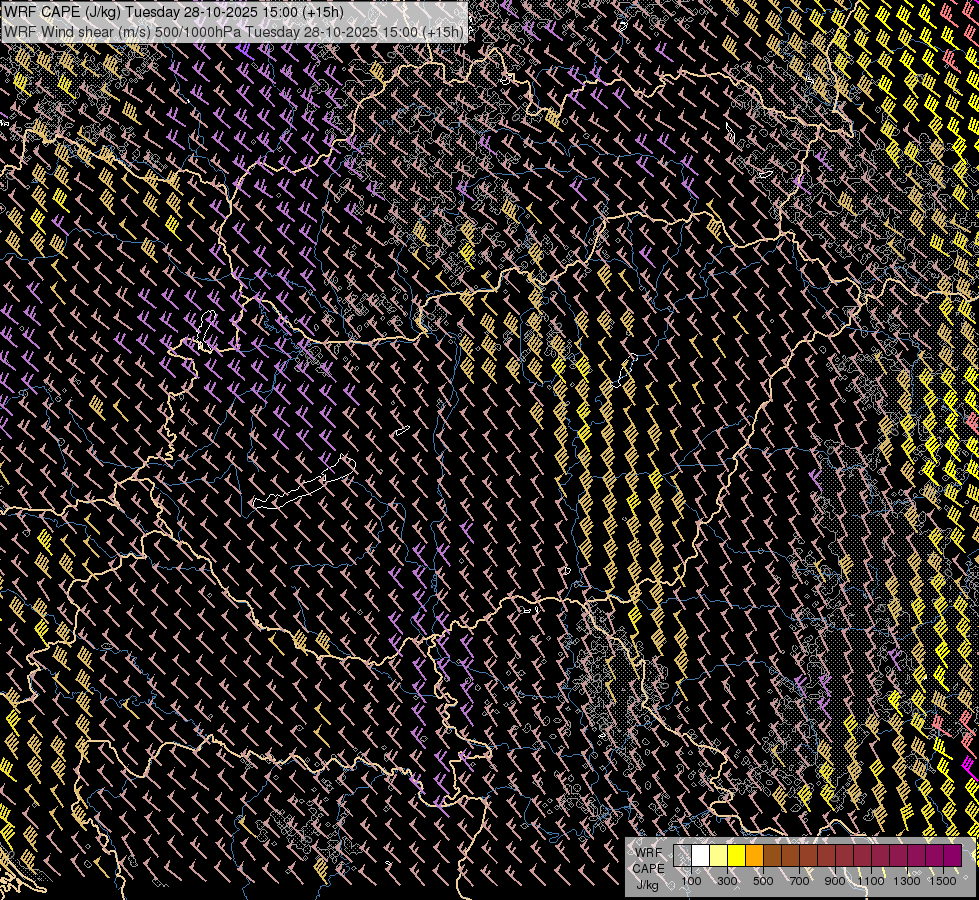Click the 700 value on legend scale
Image resolution: width=979 pixels, height=900 pixels.
coord(799,881)
